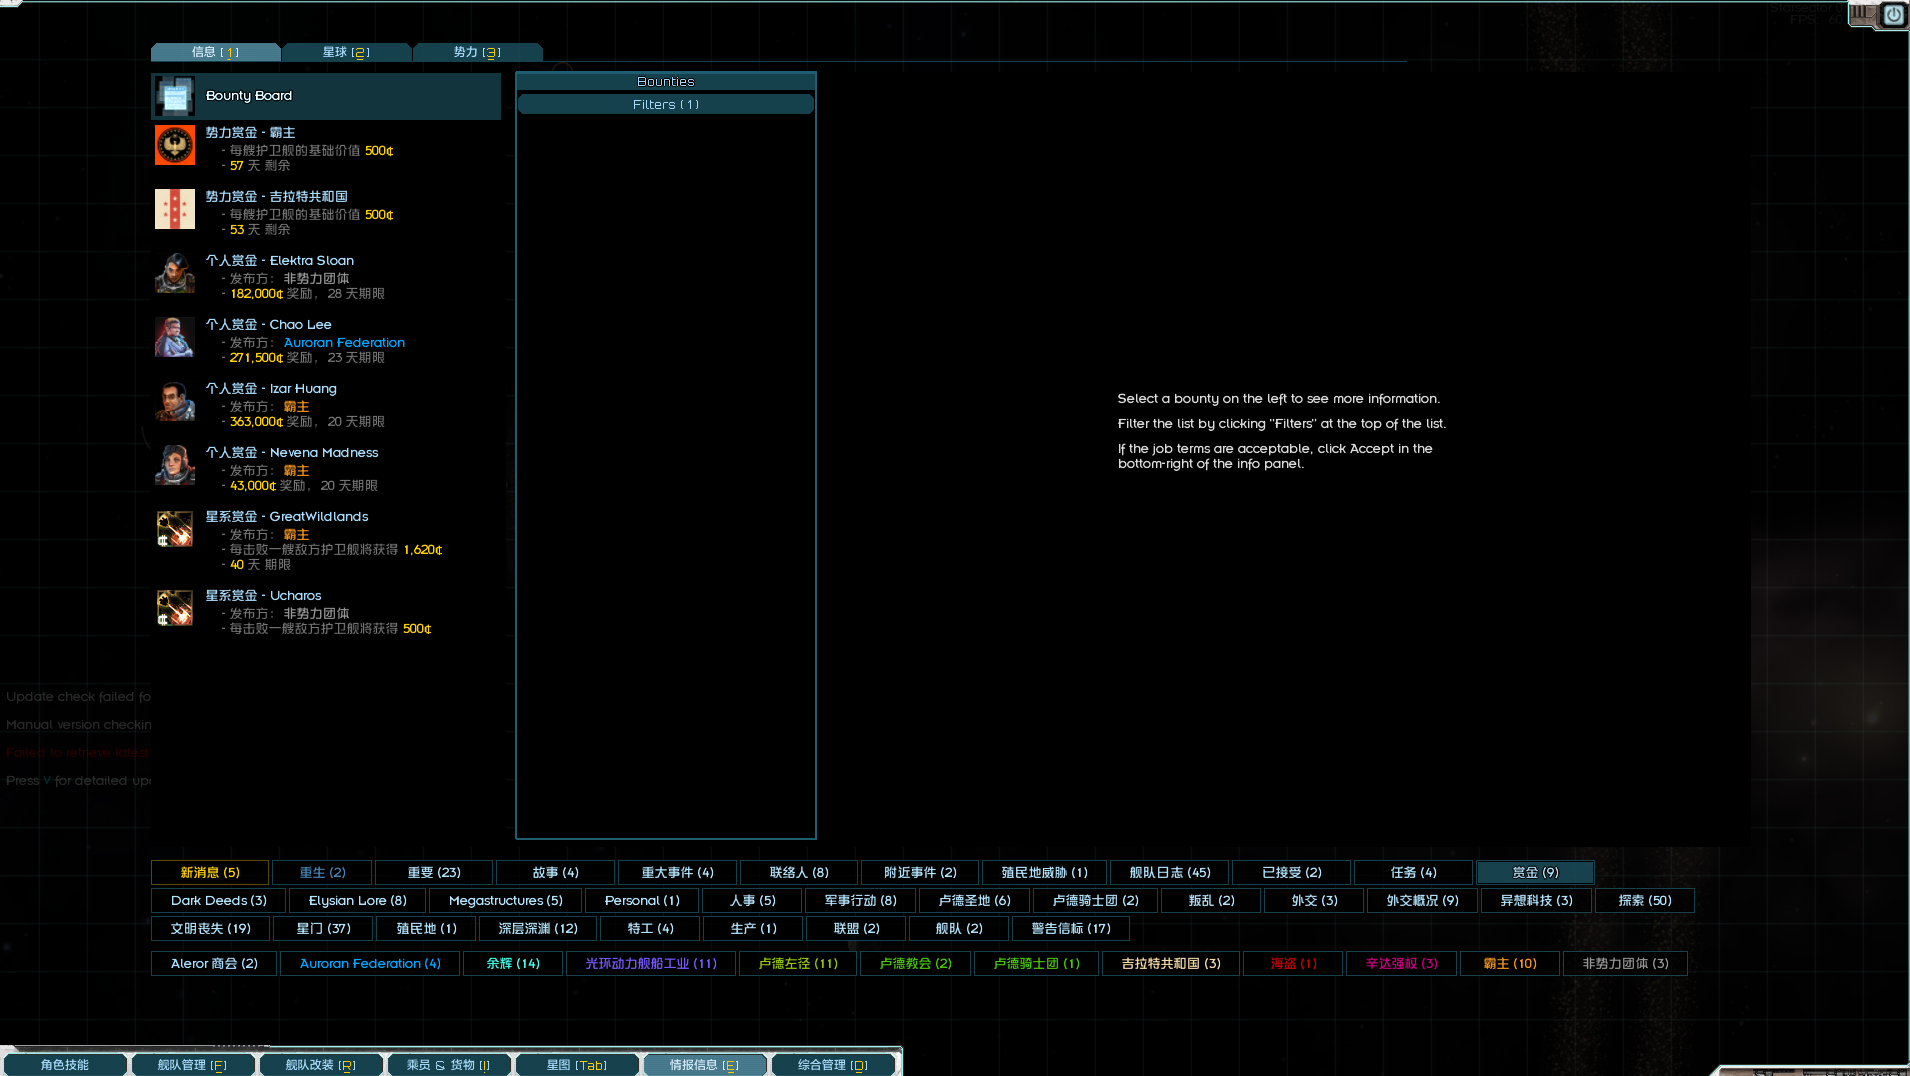Open the Ucharos system bounty icon
Image resolution: width=1910 pixels, height=1076 pixels.
175,608
